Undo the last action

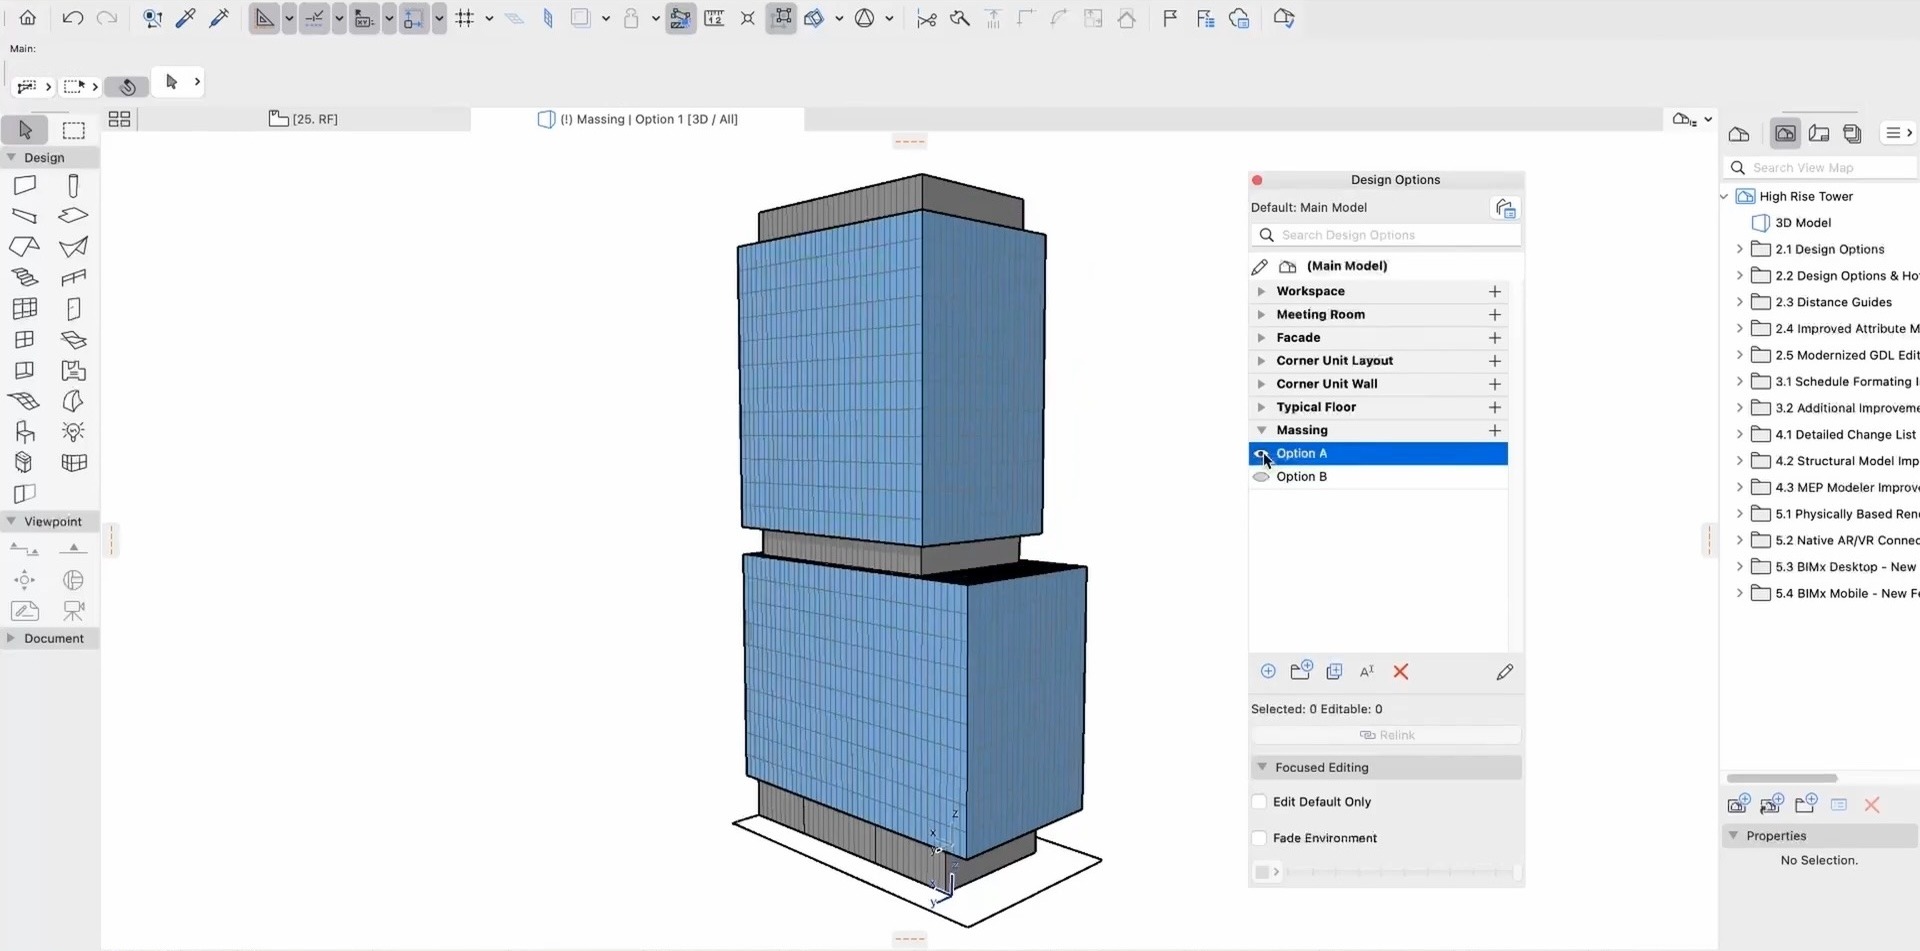(x=72, y=18)
